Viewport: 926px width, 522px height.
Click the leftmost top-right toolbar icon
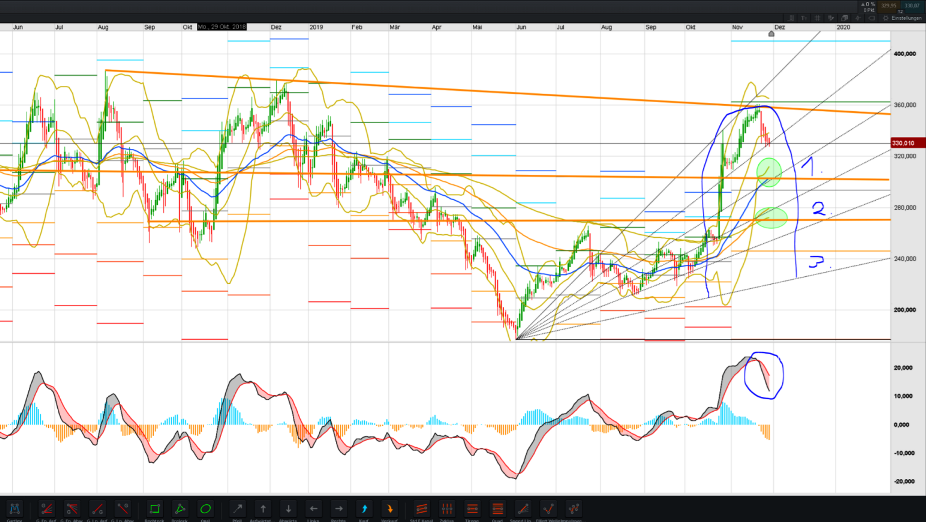[791, 18]
